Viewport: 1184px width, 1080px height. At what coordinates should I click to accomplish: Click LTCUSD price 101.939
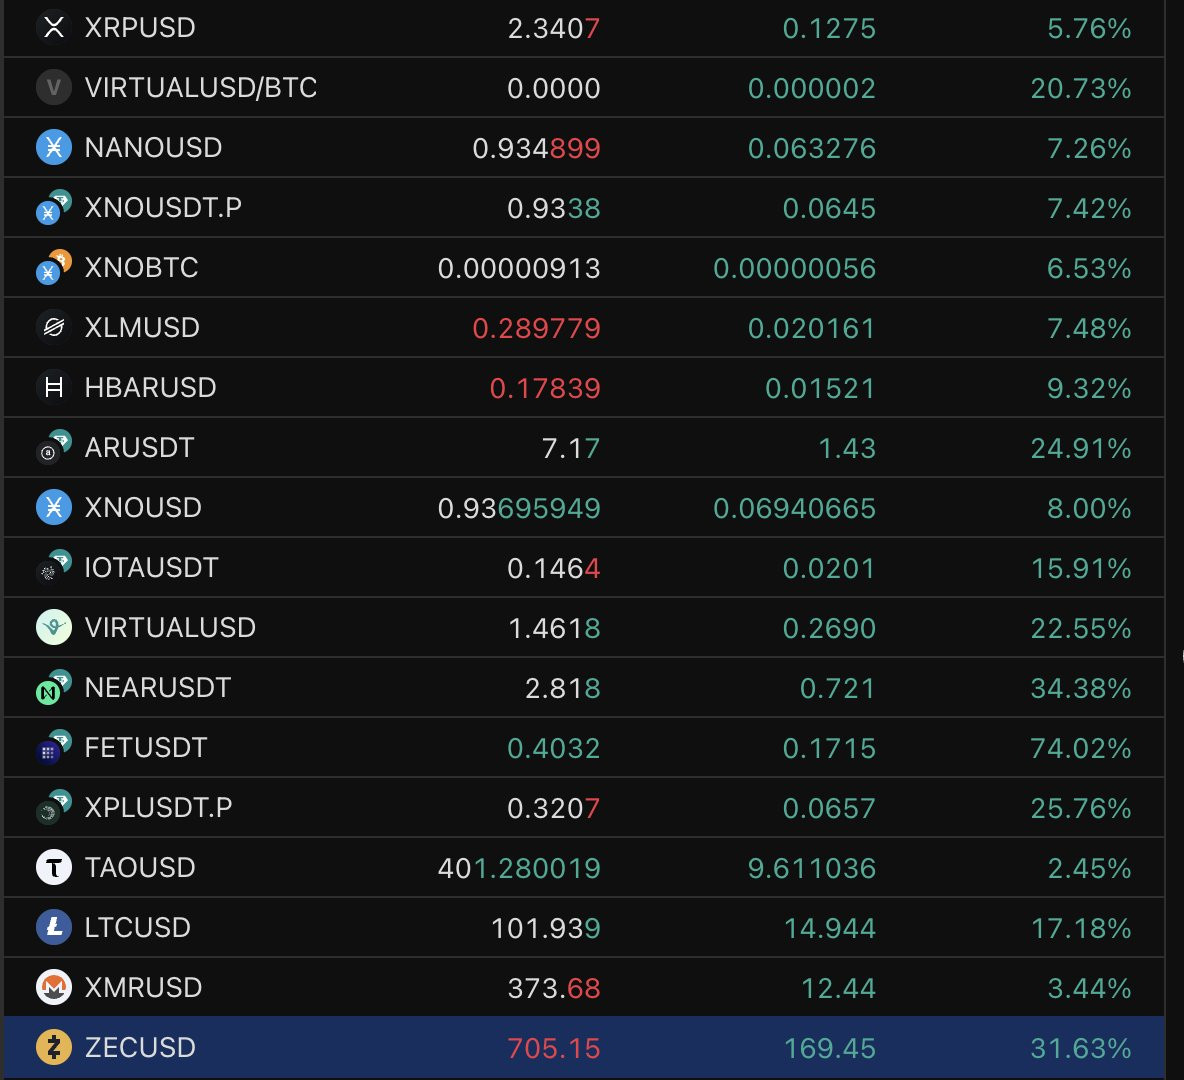pos(545,928)
